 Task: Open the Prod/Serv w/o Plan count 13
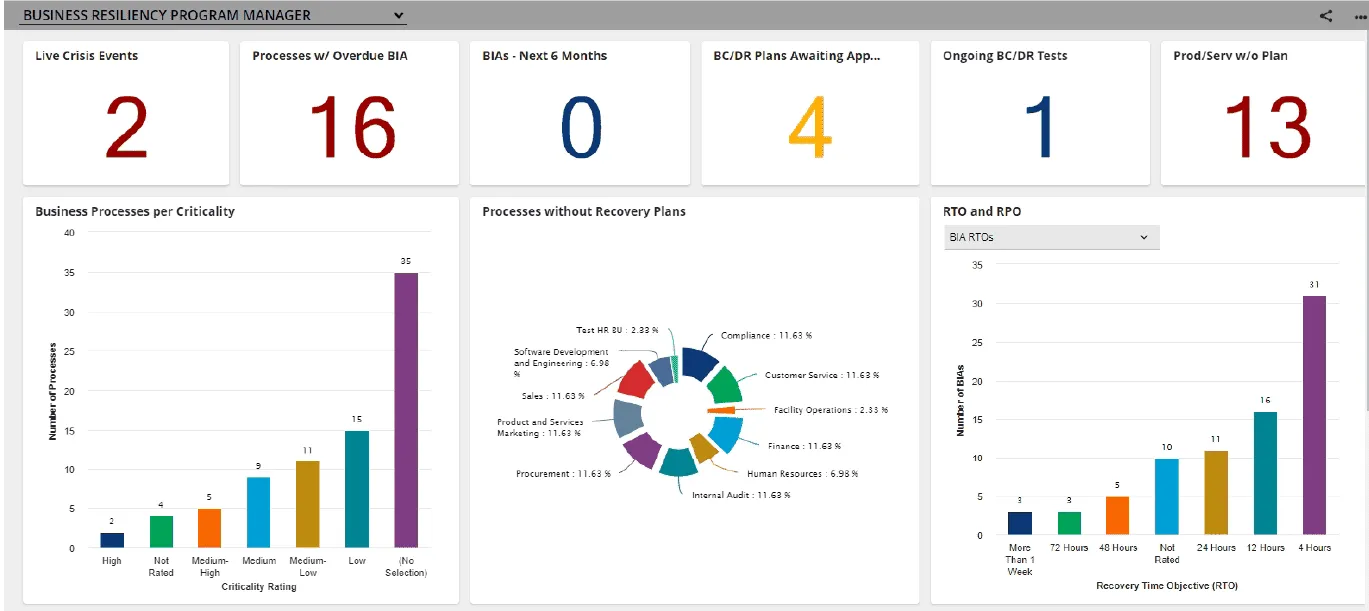(x=1266, y=128)
